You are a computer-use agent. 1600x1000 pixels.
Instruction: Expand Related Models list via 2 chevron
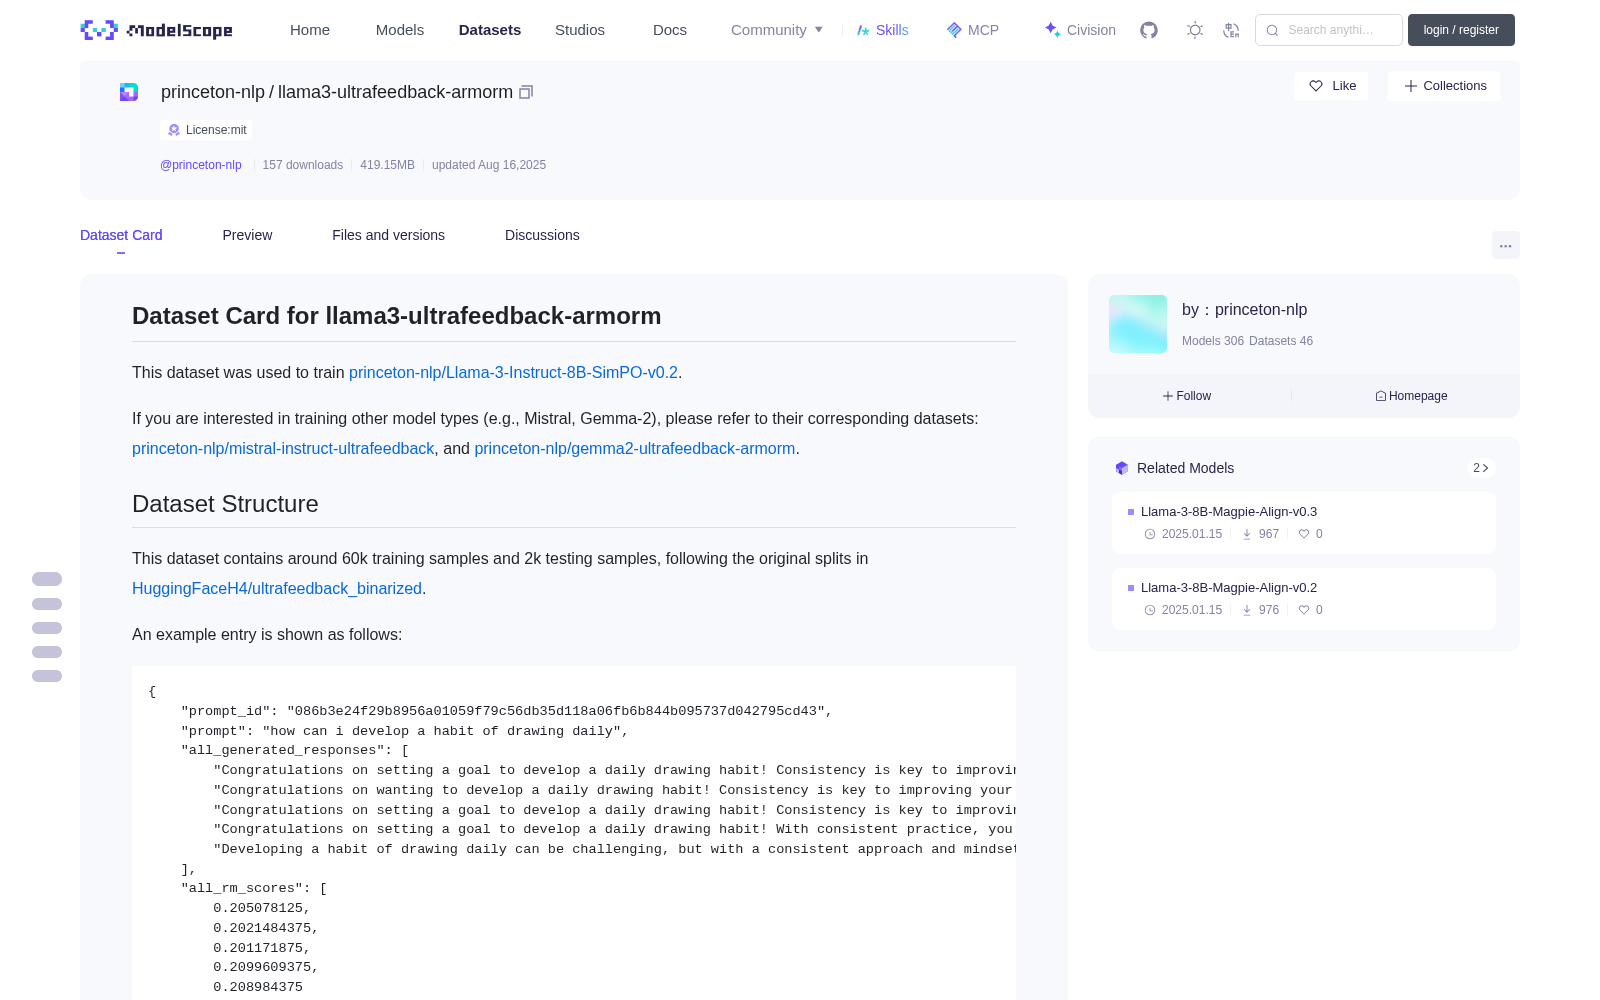click(x=1481, y=468)
